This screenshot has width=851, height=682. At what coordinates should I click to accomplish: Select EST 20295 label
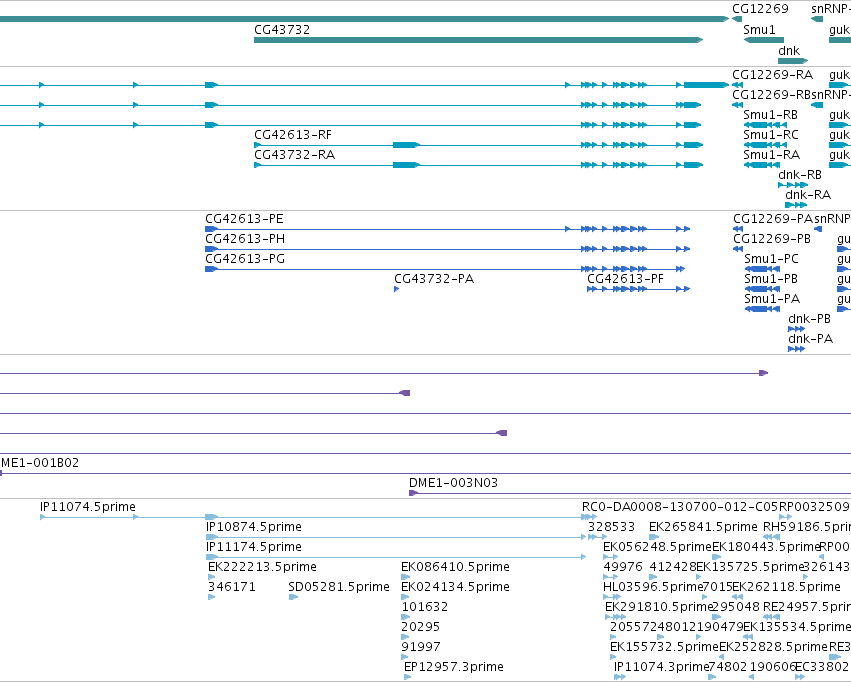point(421,627)
